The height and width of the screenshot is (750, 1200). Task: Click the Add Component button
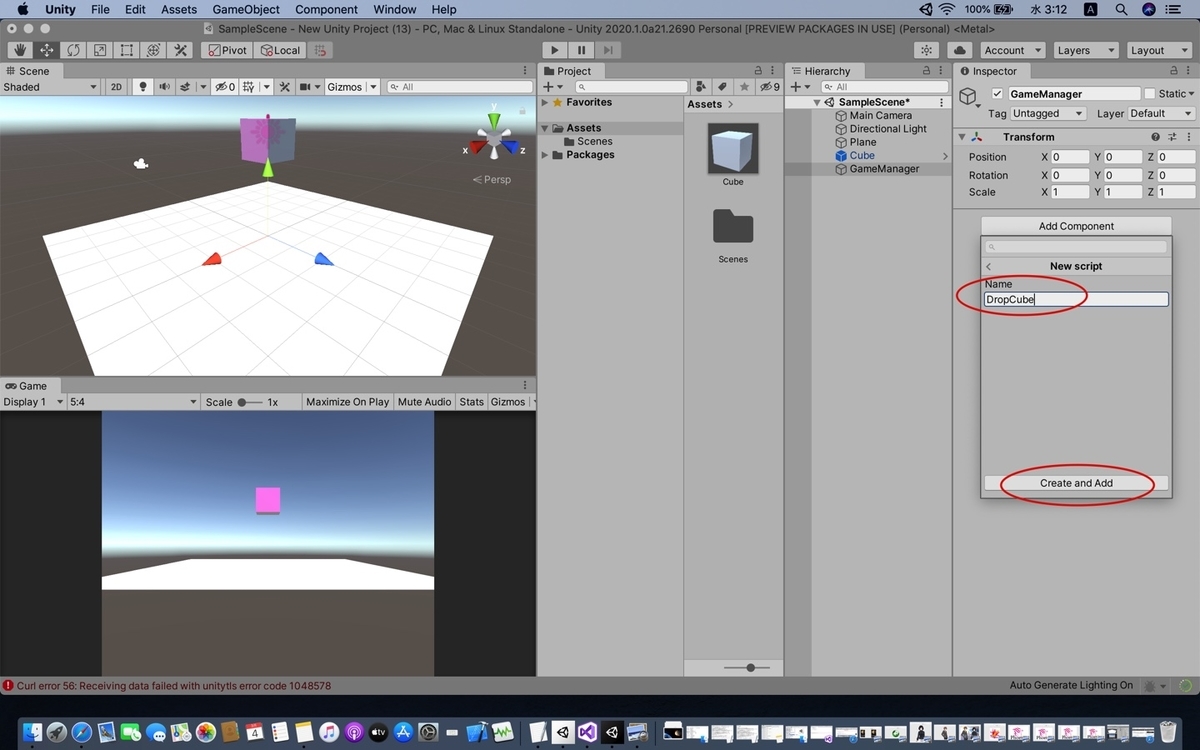click(1076, 226)
